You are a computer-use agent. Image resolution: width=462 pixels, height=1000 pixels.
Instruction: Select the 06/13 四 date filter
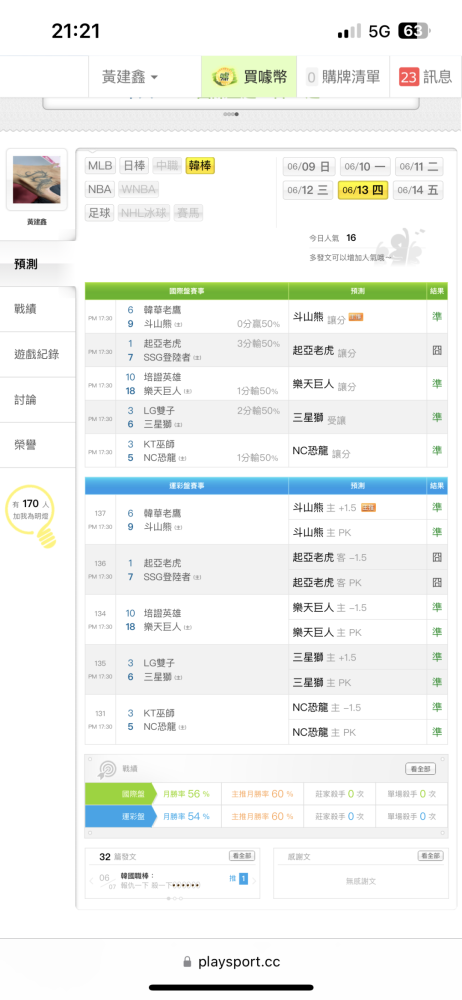pos(364,190)
